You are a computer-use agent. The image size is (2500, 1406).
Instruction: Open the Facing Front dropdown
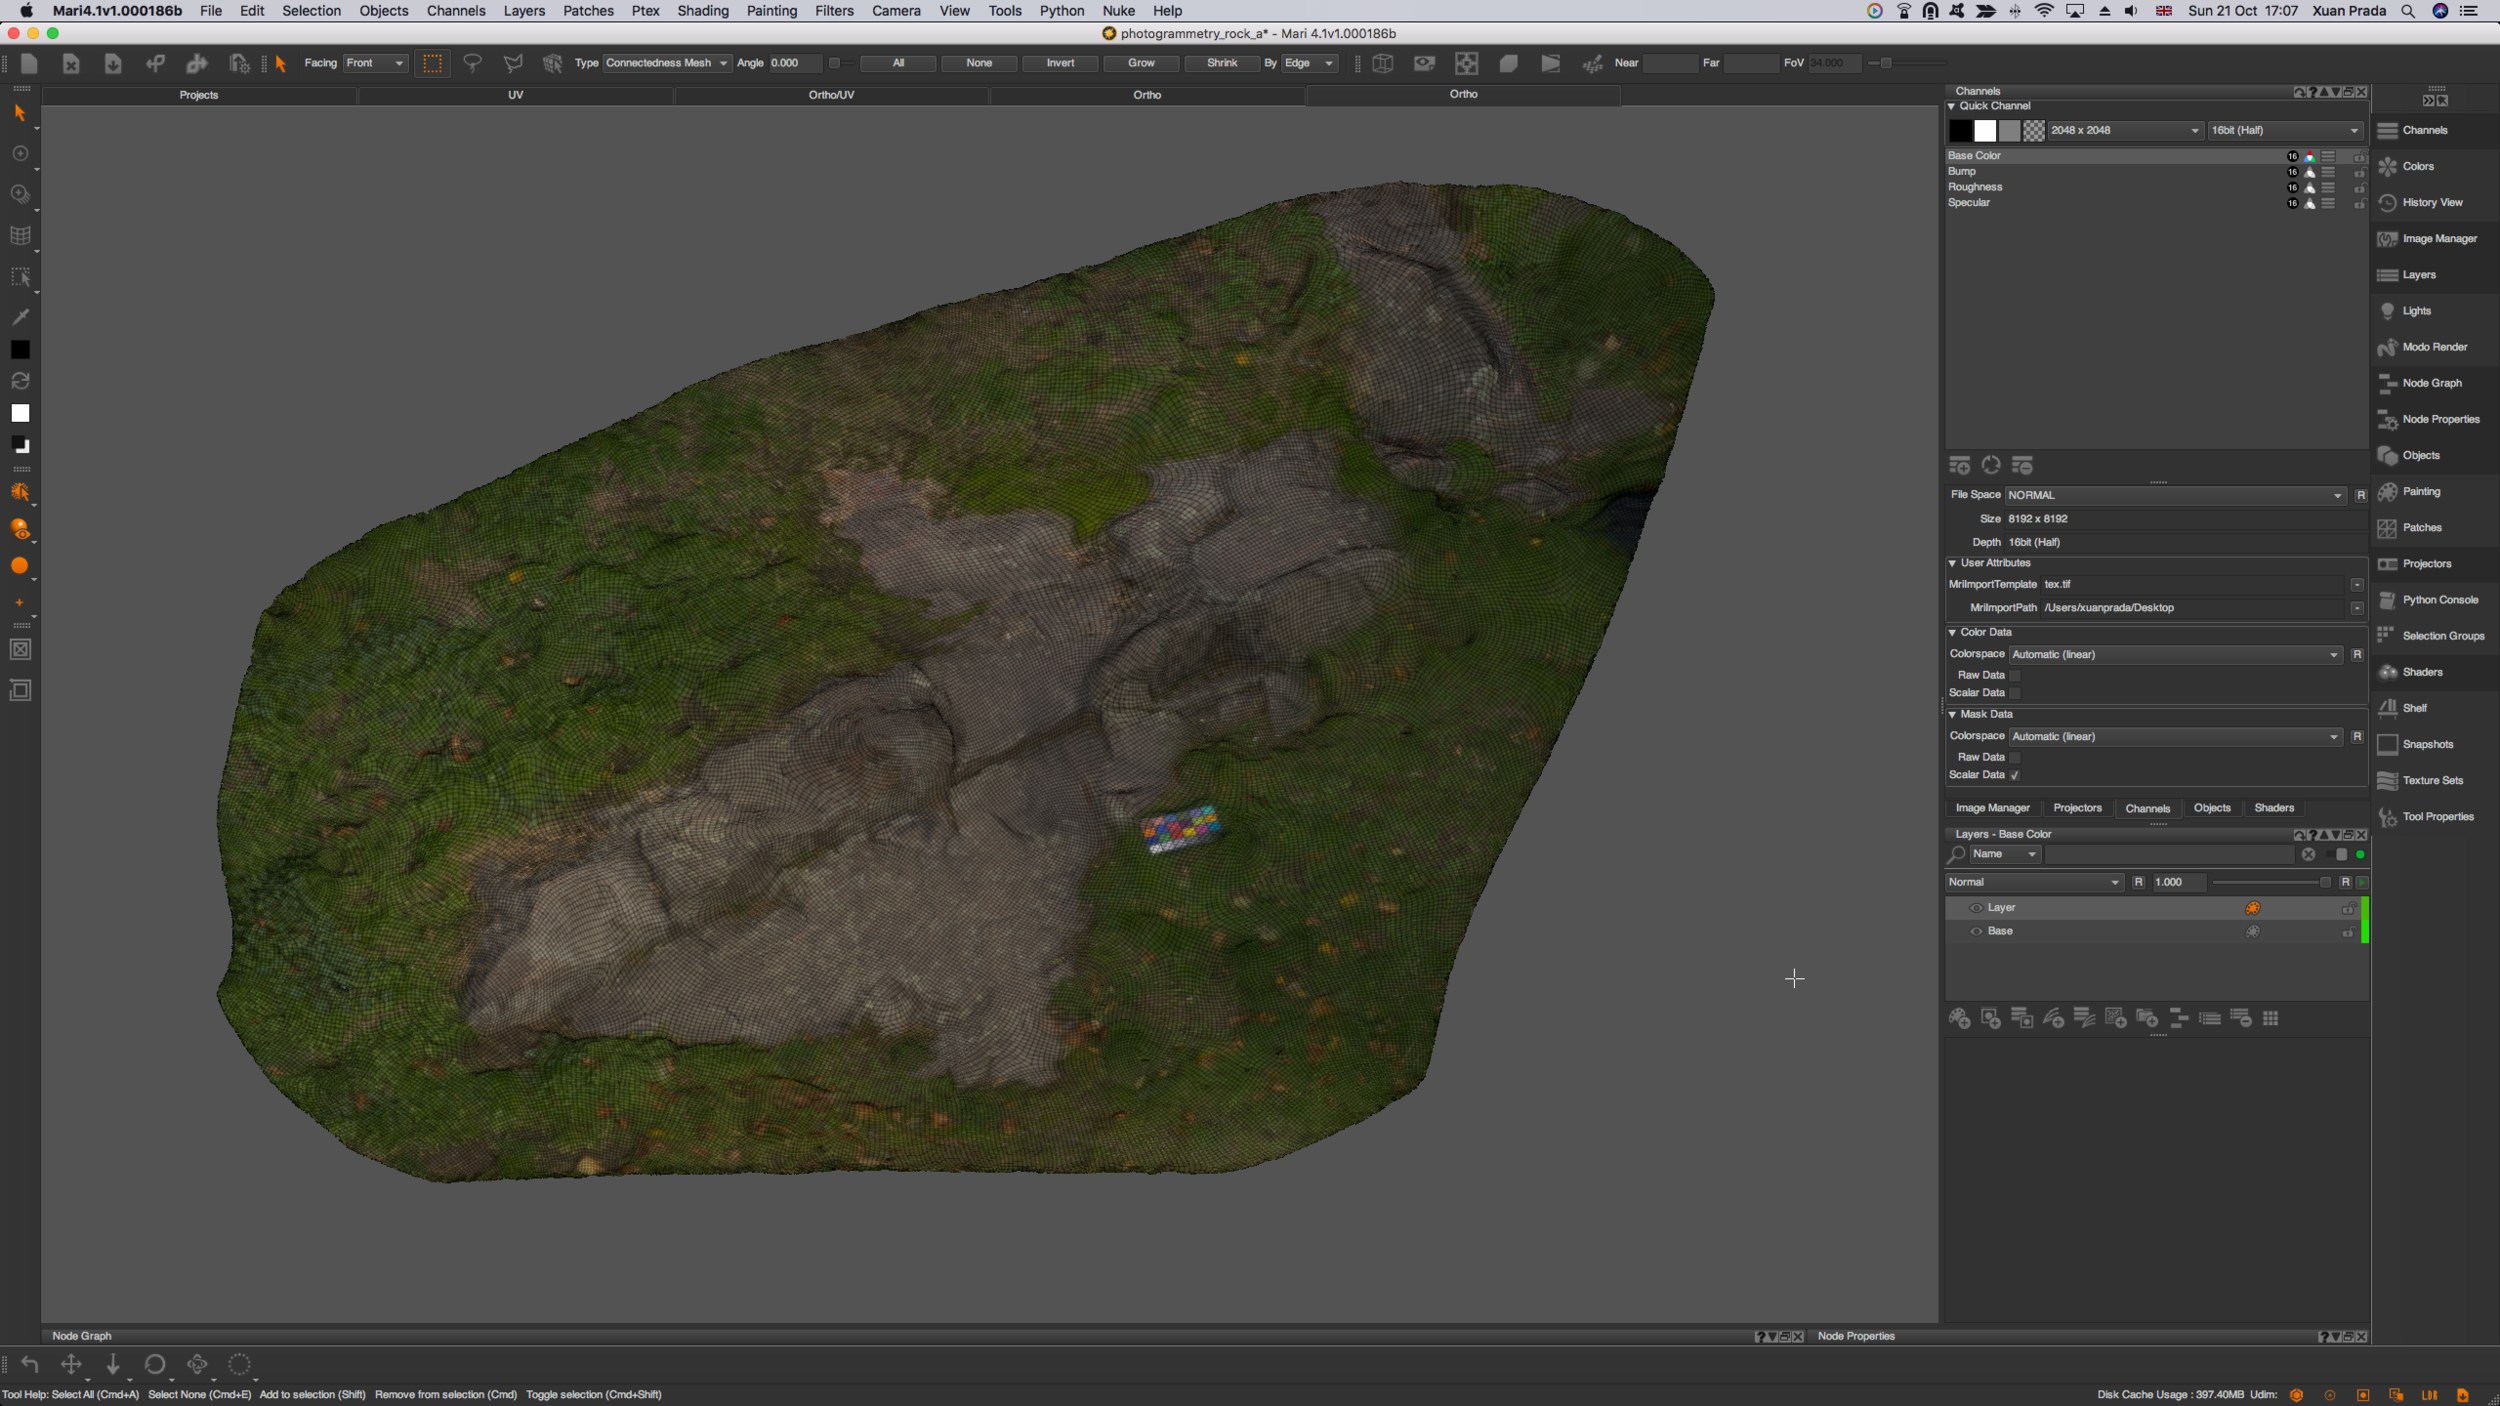click(x=375, y=63)
